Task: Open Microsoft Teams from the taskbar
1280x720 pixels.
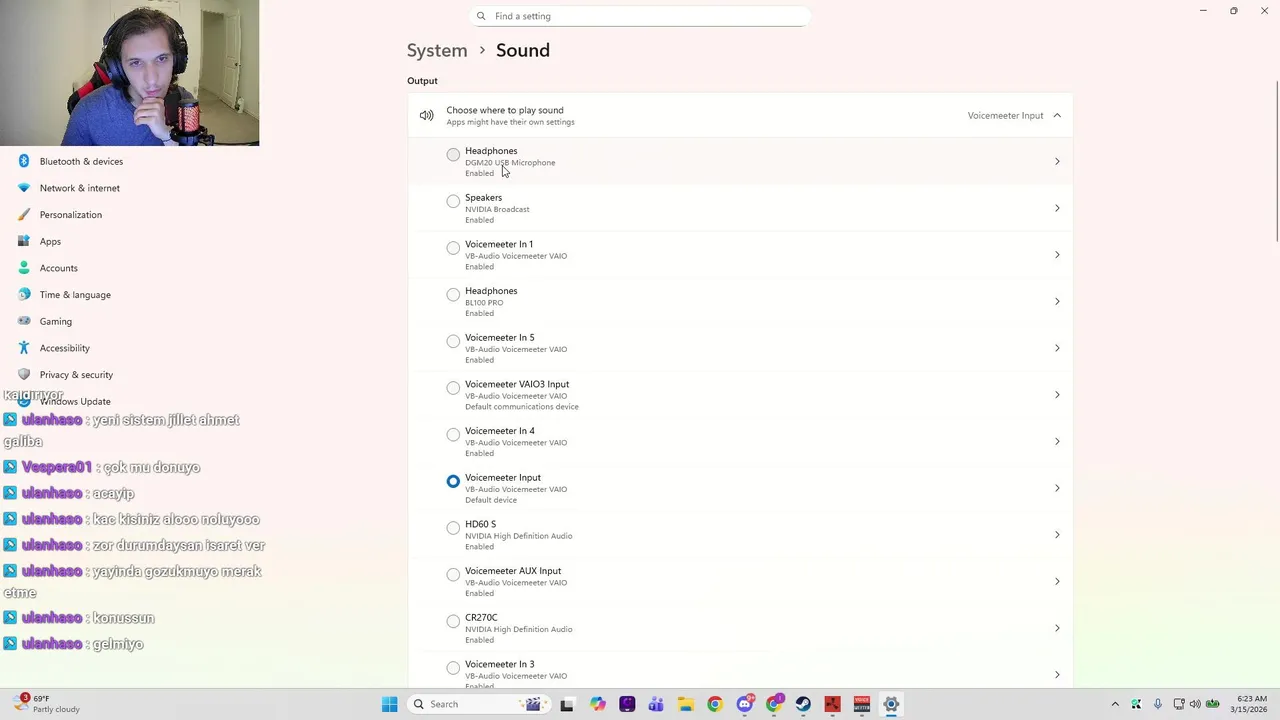Action: 656,704
